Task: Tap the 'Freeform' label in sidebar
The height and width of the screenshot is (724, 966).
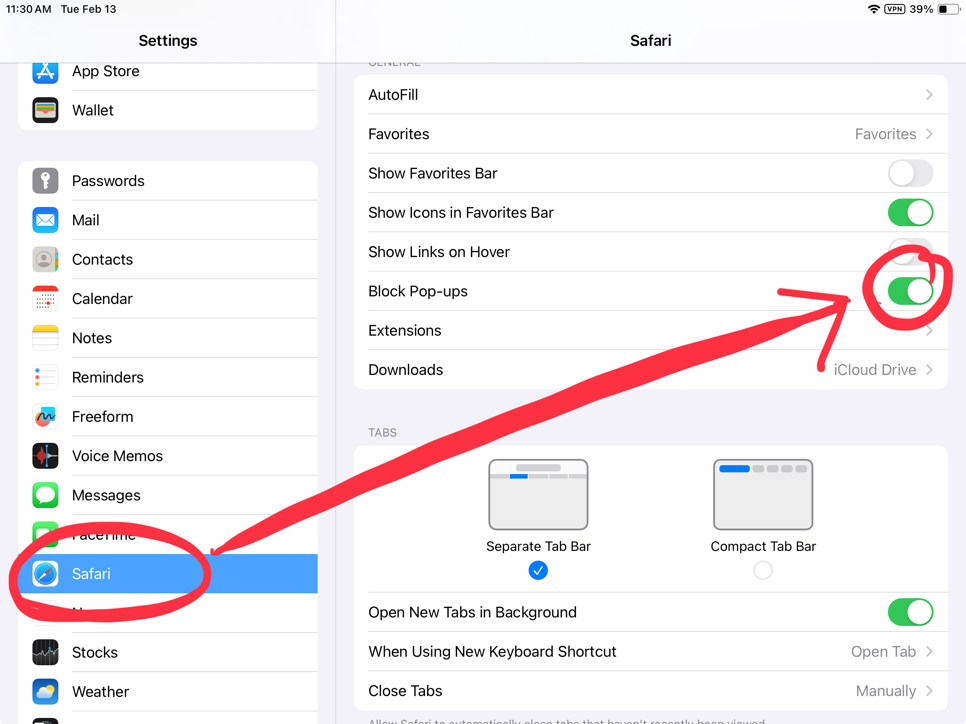Action: 102,417
